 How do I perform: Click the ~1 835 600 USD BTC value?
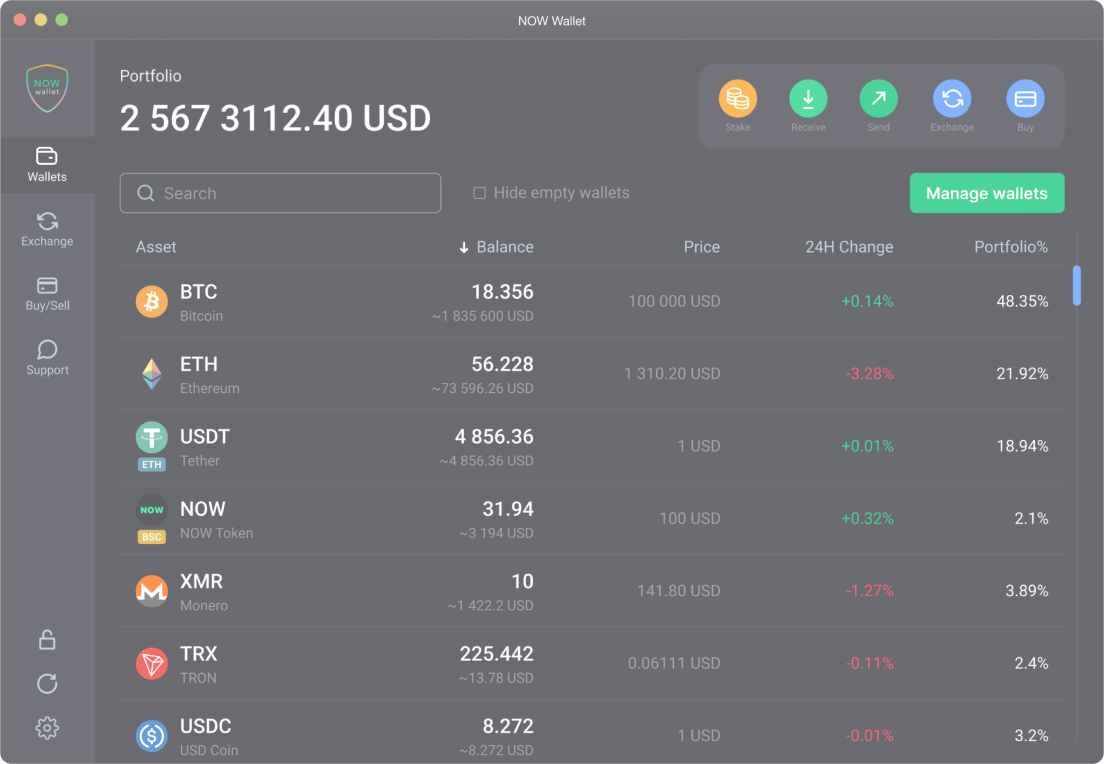pos(482,317)
